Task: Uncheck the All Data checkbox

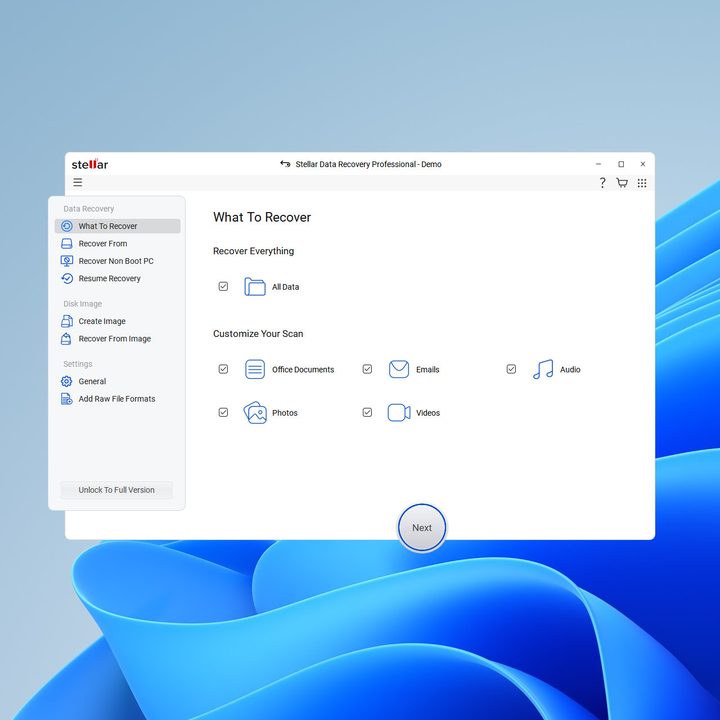Action: 223,287
